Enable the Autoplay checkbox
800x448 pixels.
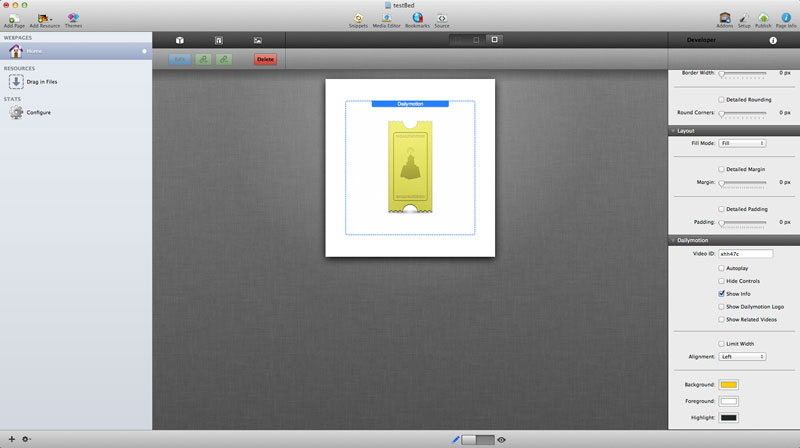pos(722,268)
